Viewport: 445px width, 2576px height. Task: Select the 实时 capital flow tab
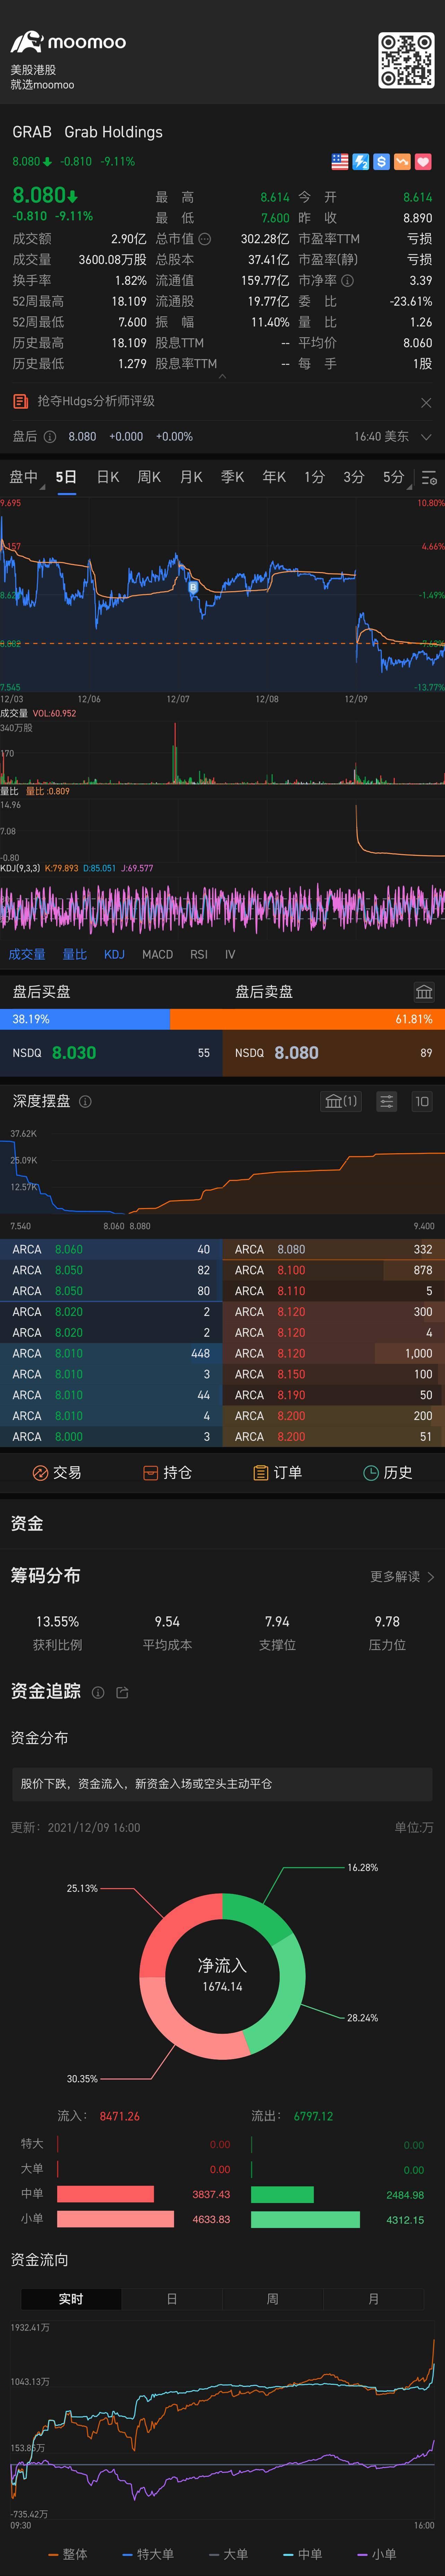(71, 2299)
